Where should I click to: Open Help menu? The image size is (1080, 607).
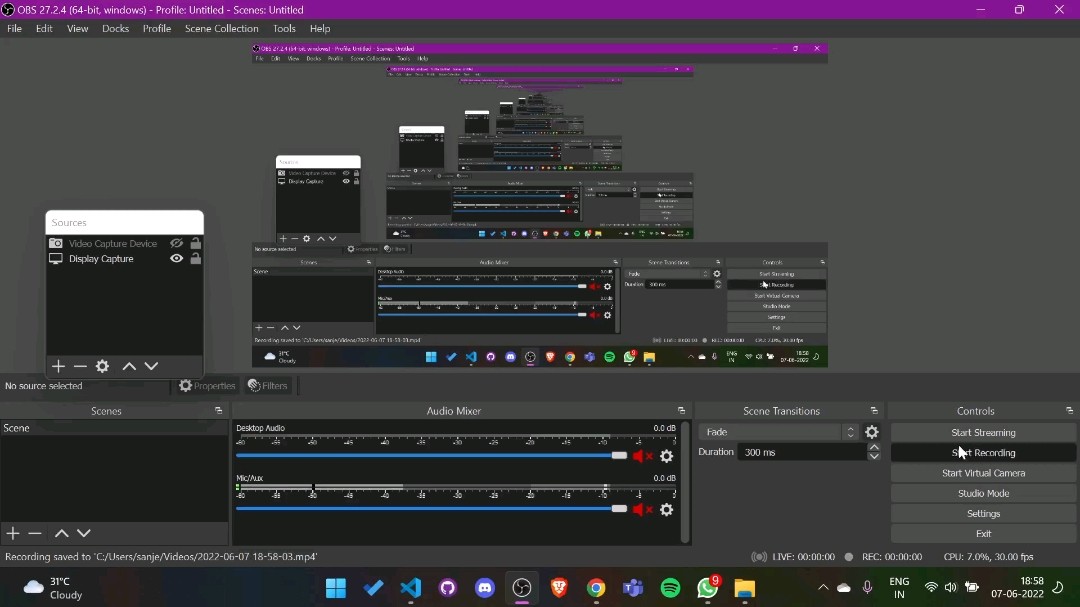point(320,28)
